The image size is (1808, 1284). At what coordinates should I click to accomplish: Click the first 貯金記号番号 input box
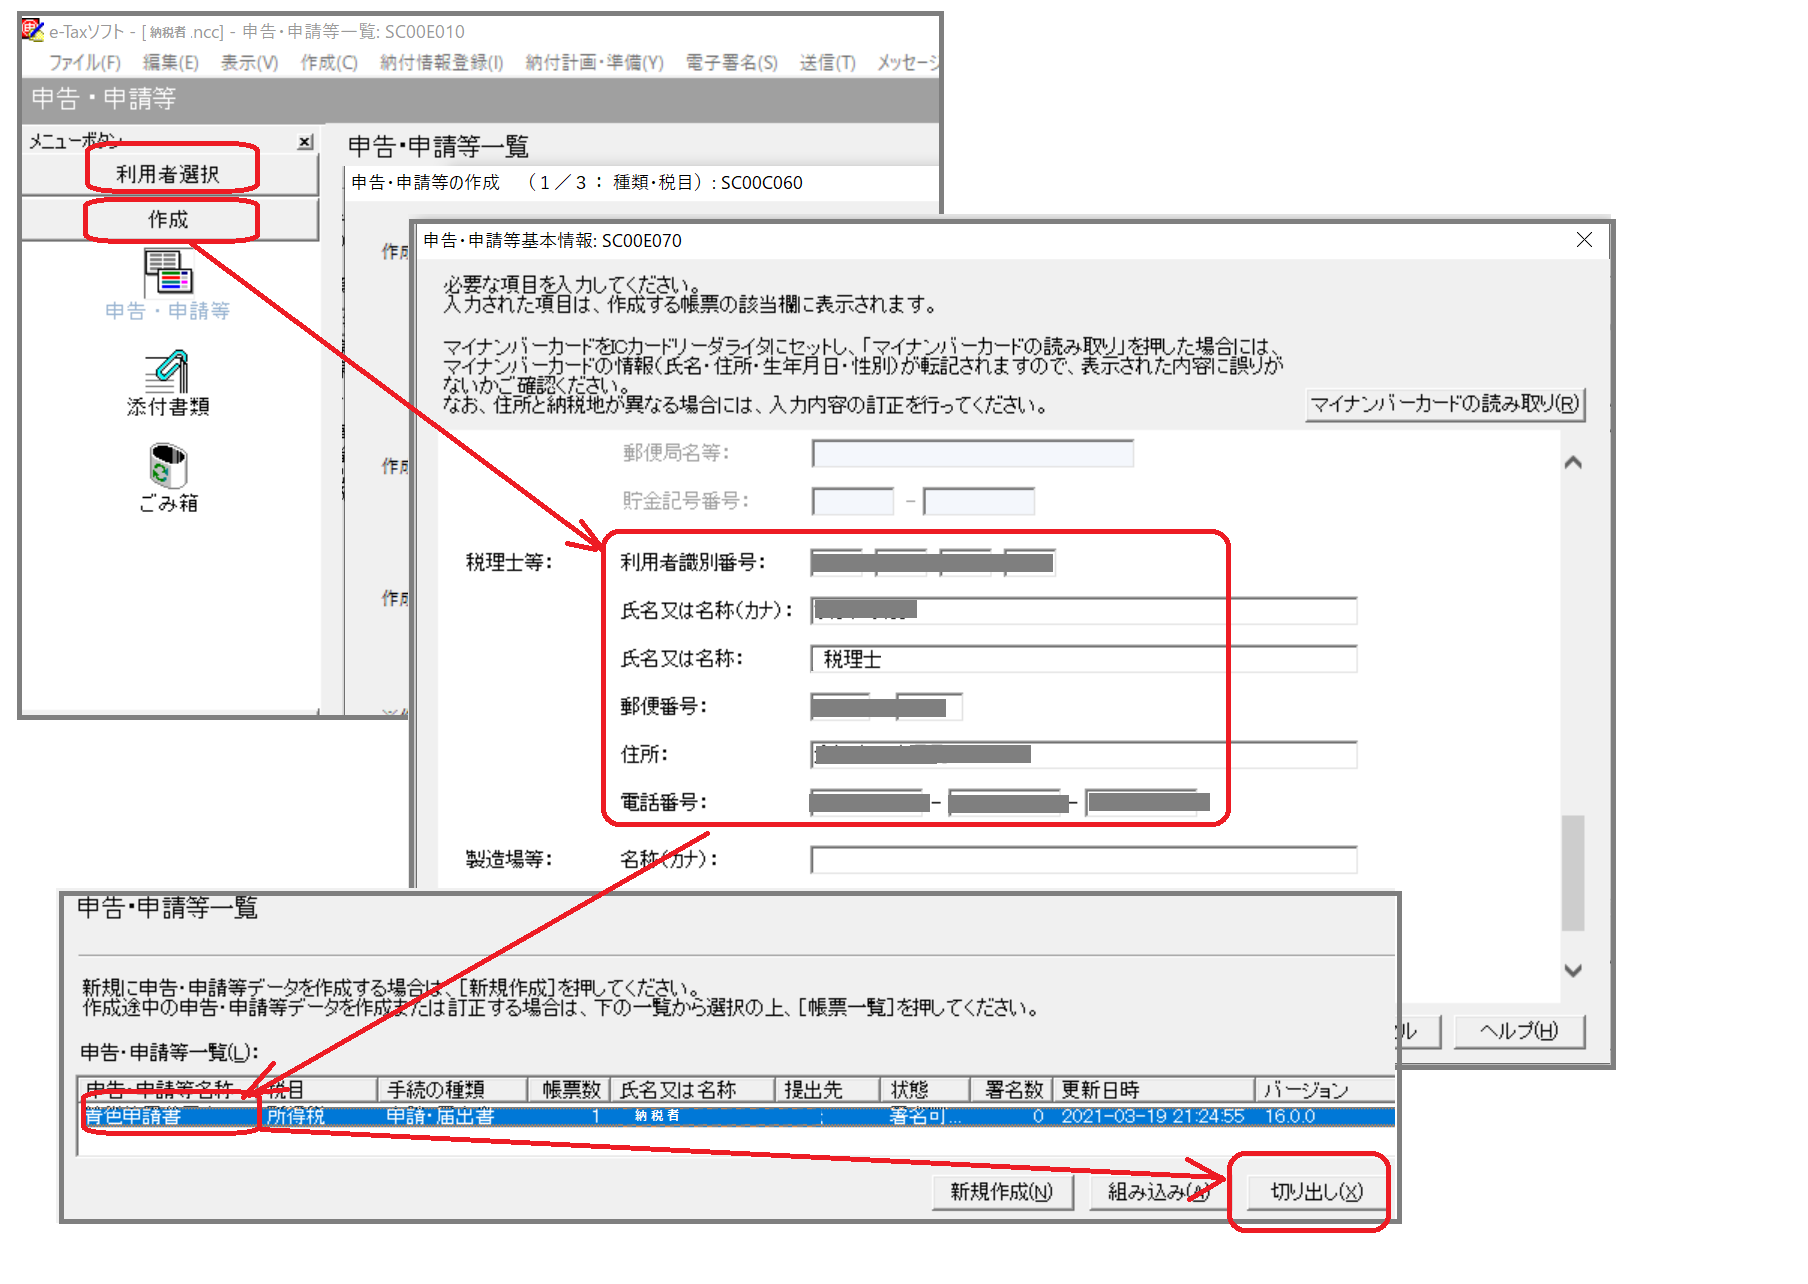pos(853,501)
